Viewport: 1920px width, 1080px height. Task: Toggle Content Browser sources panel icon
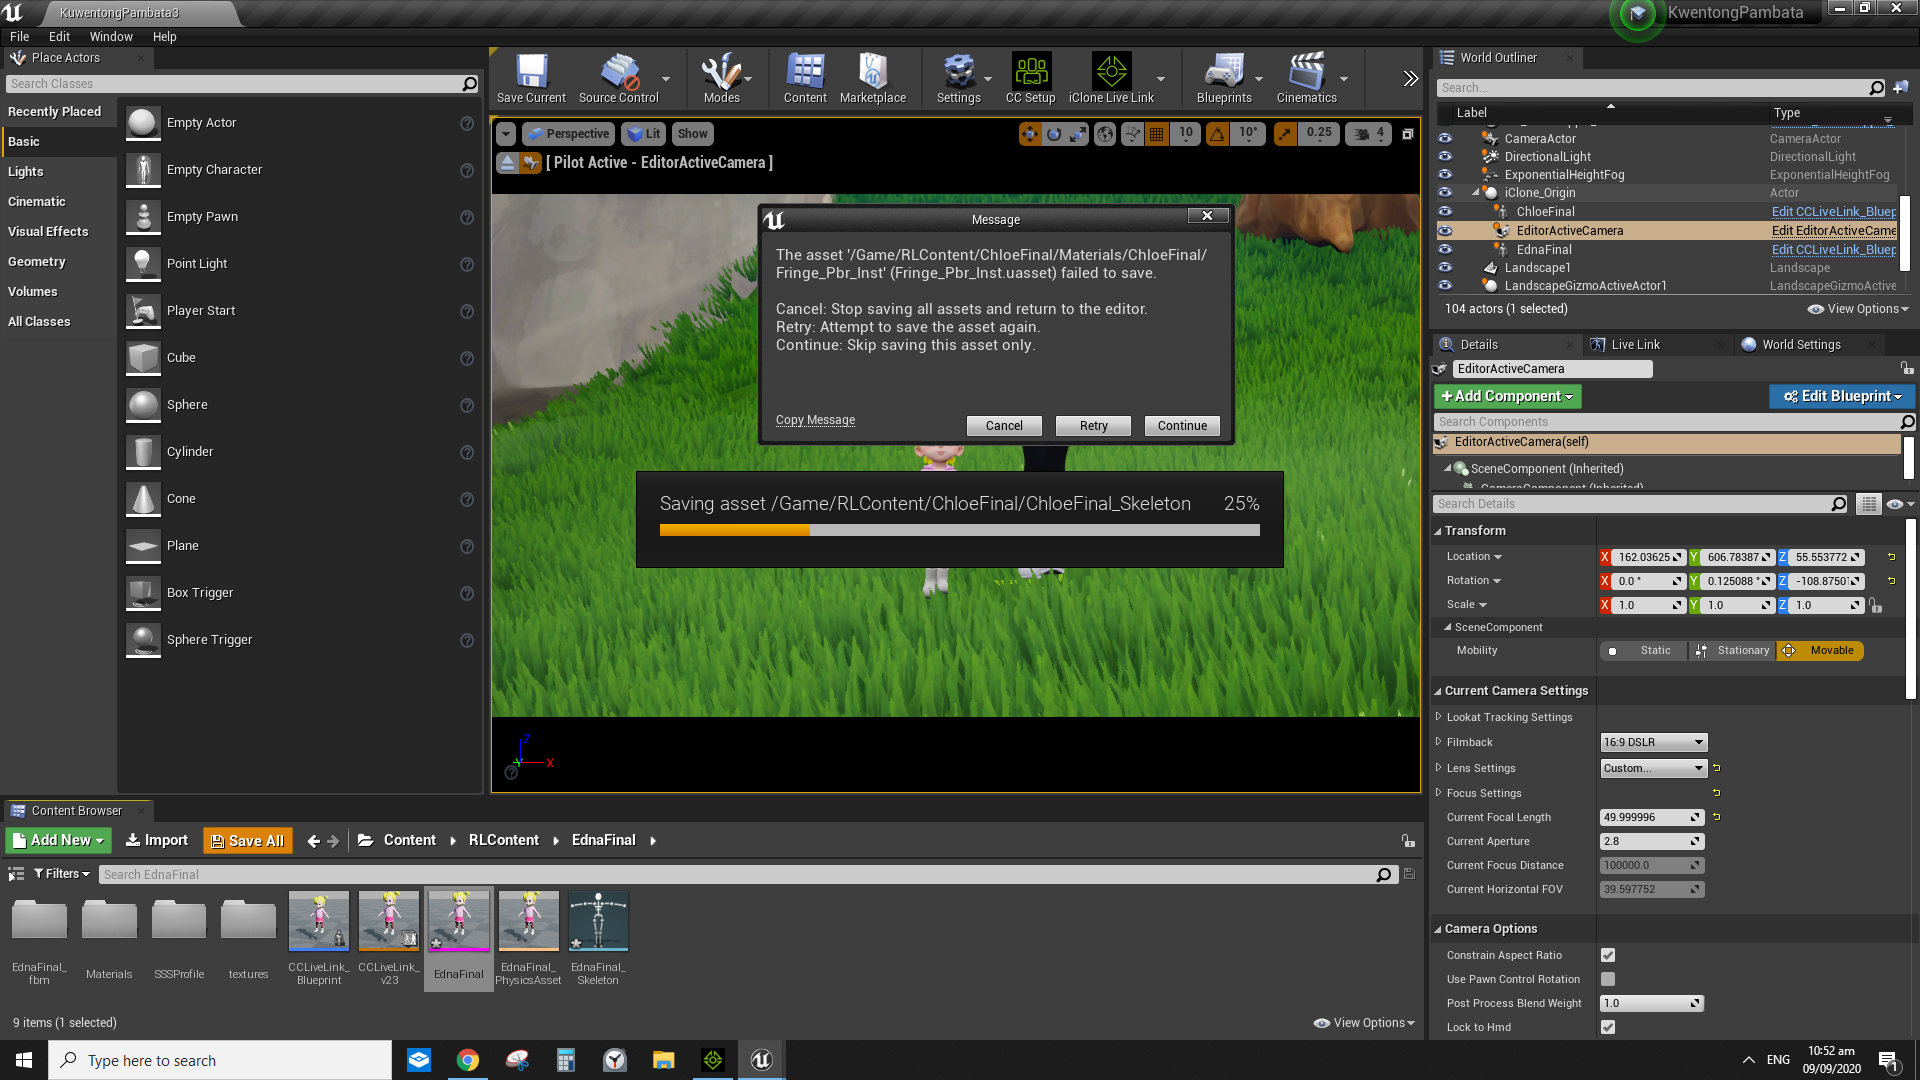coord(16,874)
